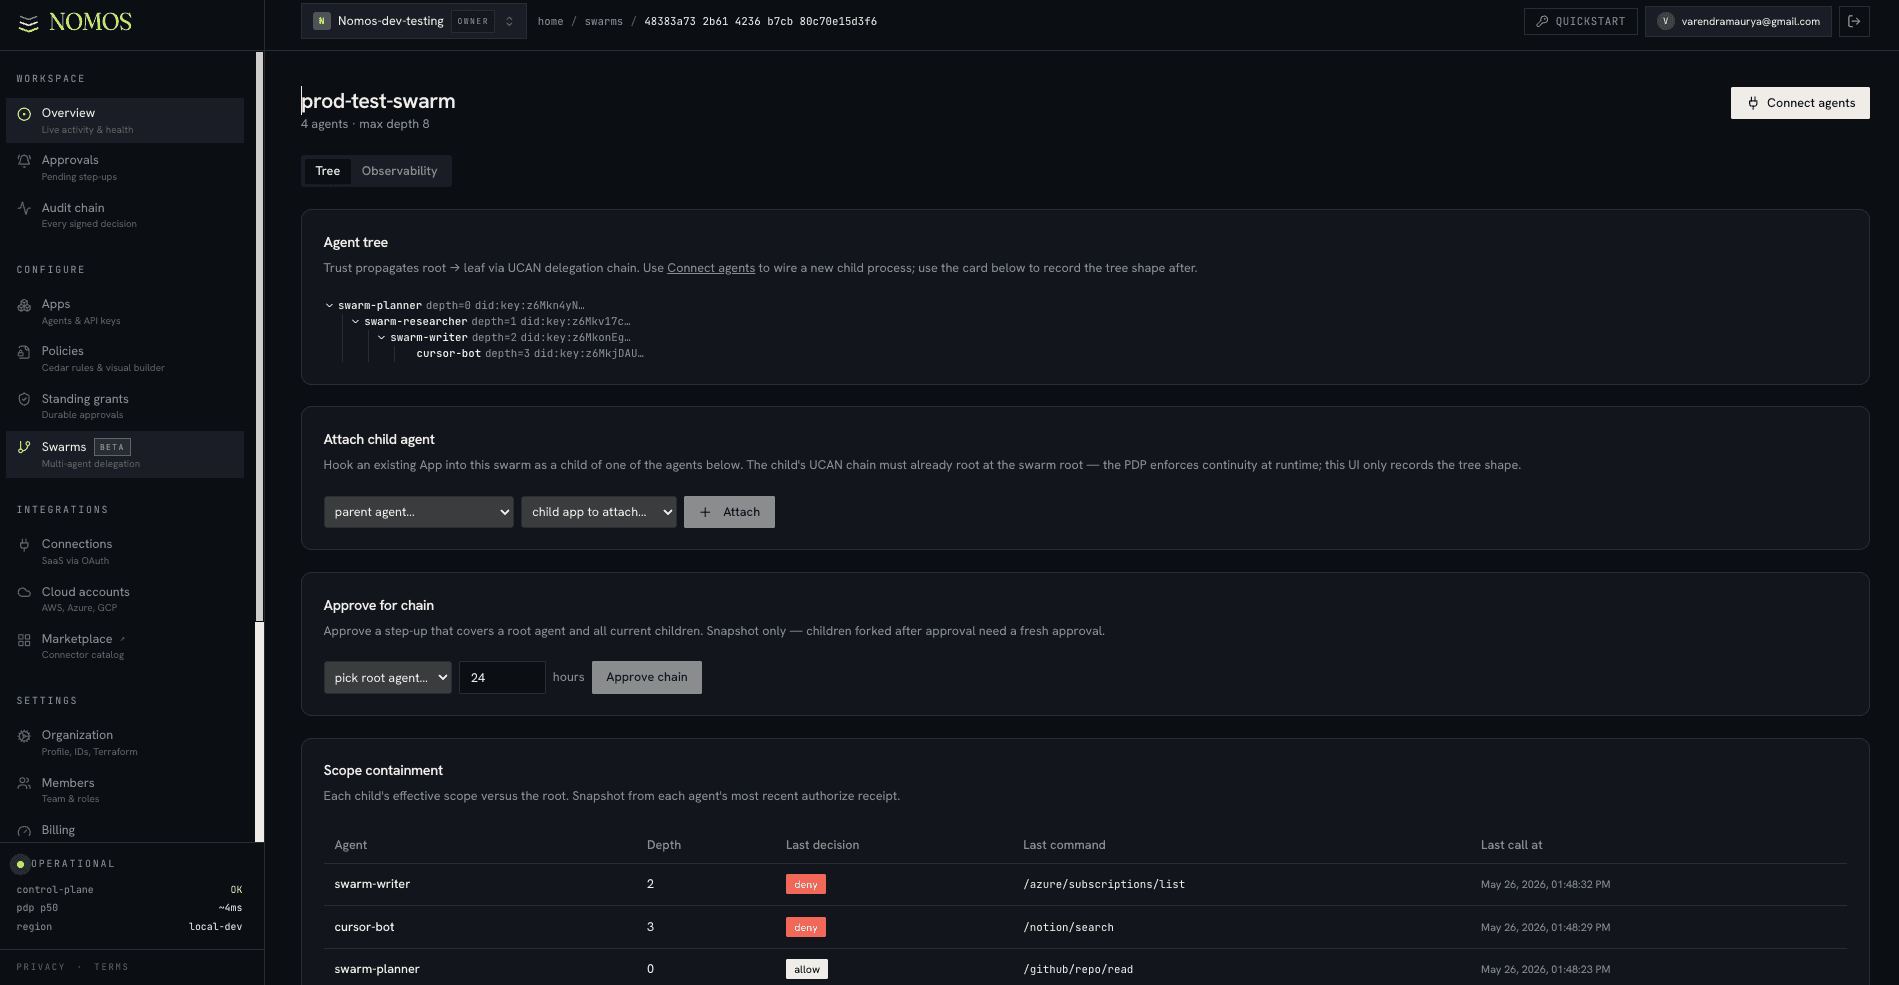Open Policies document icon
Image resolution: width=1899 pixels, height=985 pixels.
click(24, 352)
